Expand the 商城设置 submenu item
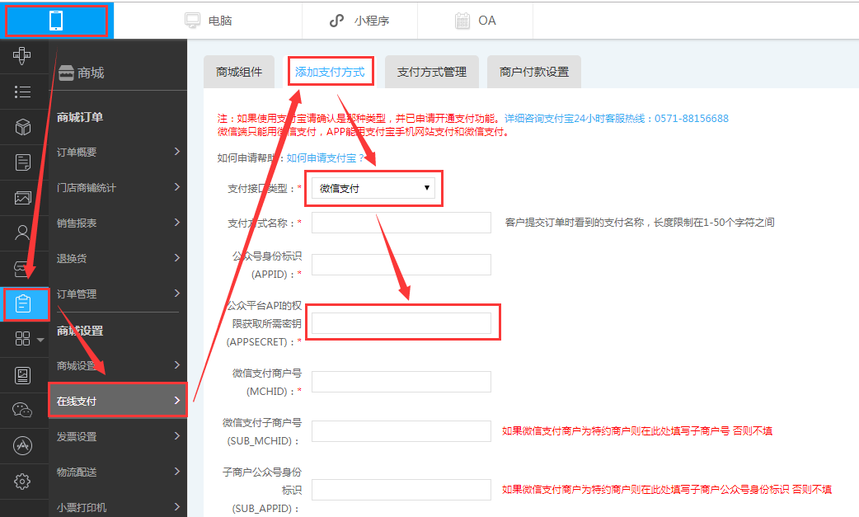This screenshot has width=859, height=517. tap(118, 366)
